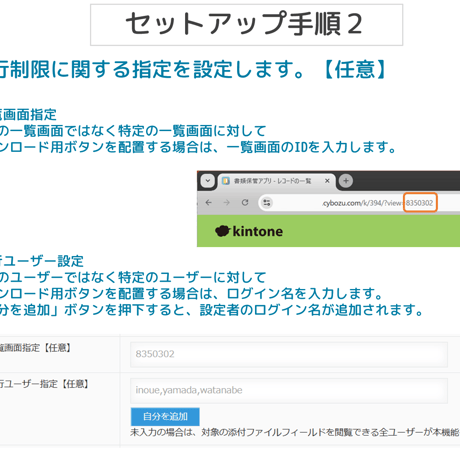The image size is (460, 460).
Task: Click the tab favicon of 書類保管アプリ
Action: (226, 181)
